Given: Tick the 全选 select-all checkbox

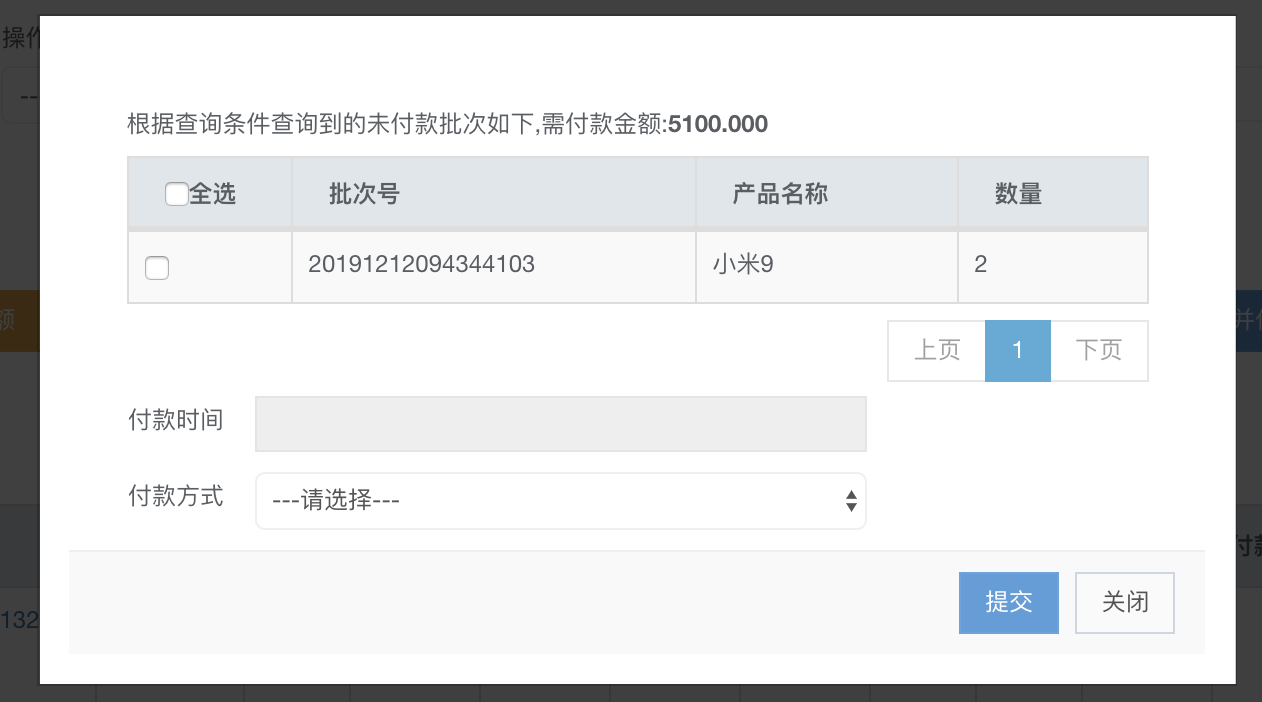Looking at the screenshot, I should [x=176, y=194].
